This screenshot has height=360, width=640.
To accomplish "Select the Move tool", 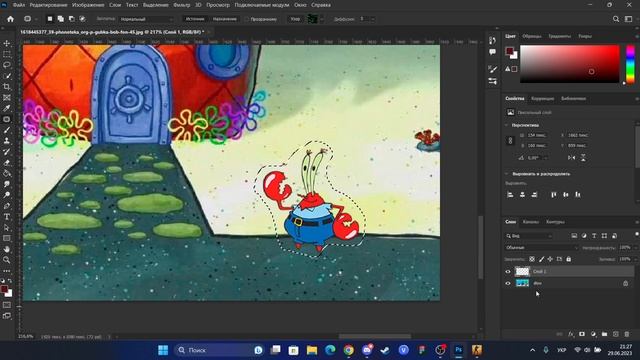I will tap(7, 43).
